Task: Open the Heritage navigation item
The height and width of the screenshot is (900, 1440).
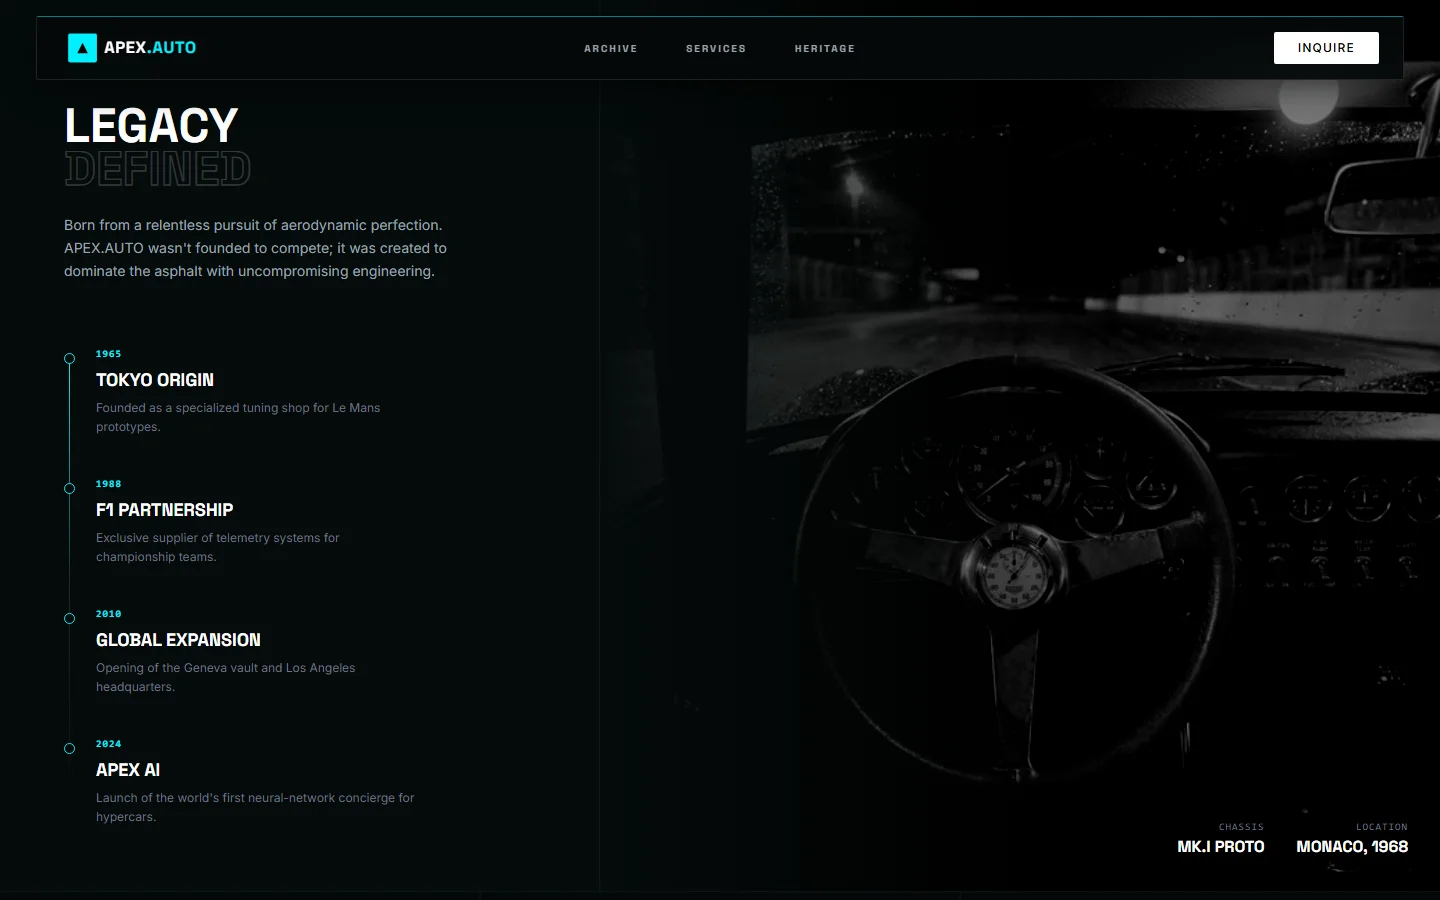Action: coord(824,49)
